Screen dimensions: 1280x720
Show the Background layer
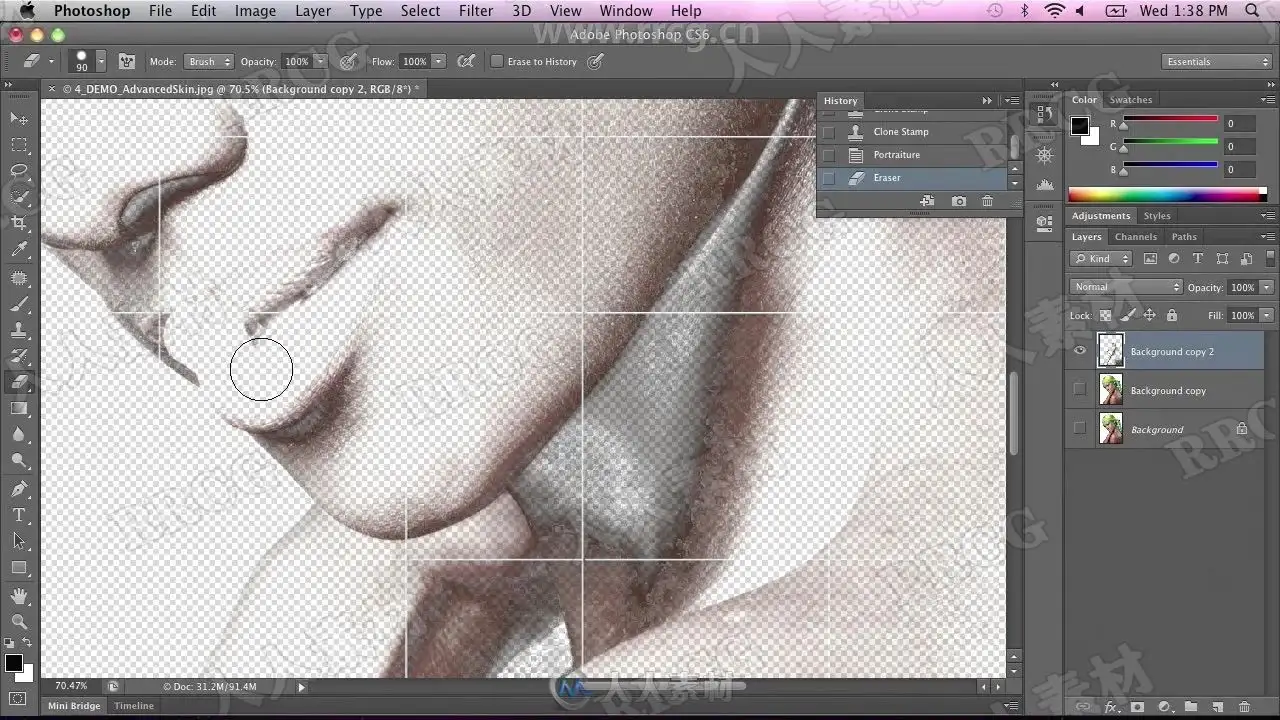click(x=1080, y=429)
